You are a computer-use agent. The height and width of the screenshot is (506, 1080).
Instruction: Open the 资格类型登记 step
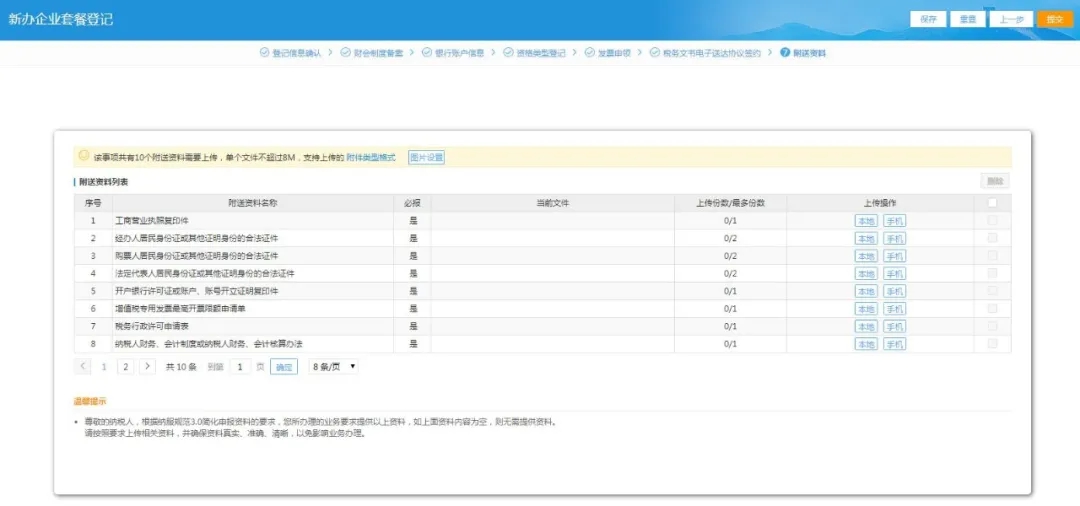[x=534, y=53]
